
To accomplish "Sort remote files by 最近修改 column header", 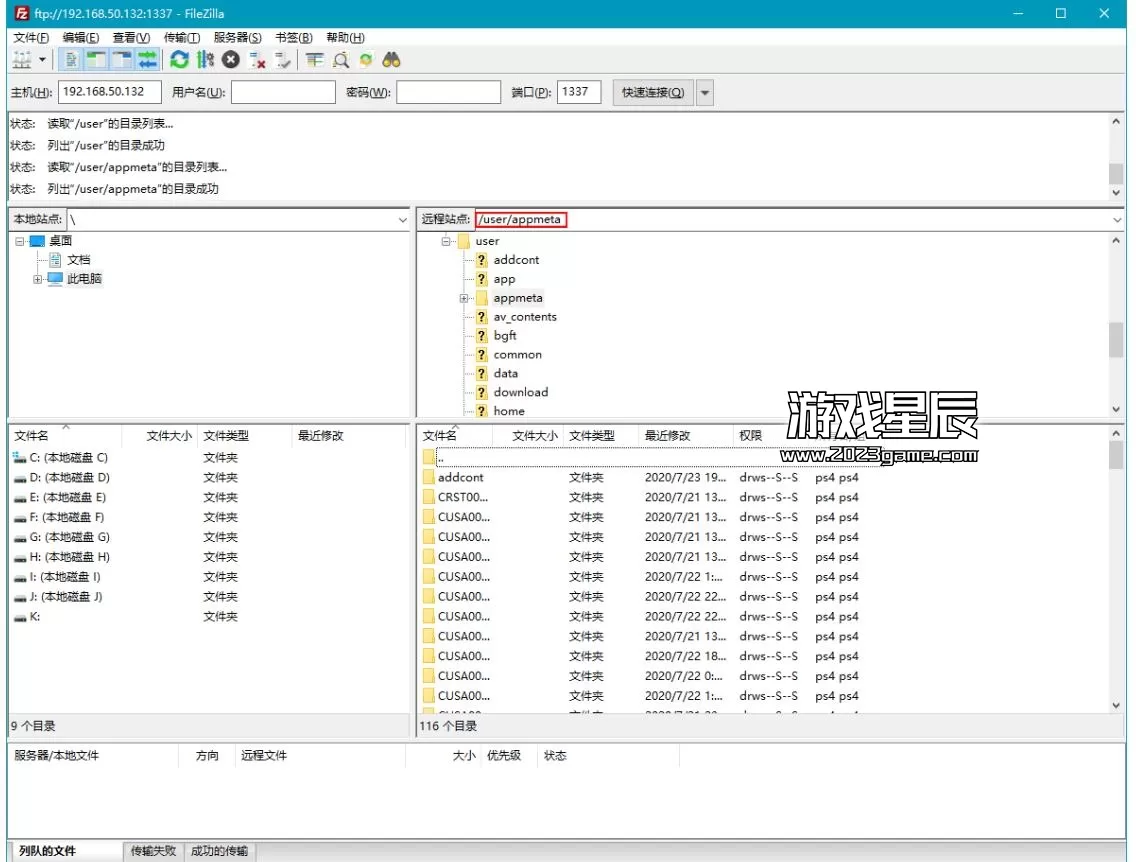I will (667, 436).
